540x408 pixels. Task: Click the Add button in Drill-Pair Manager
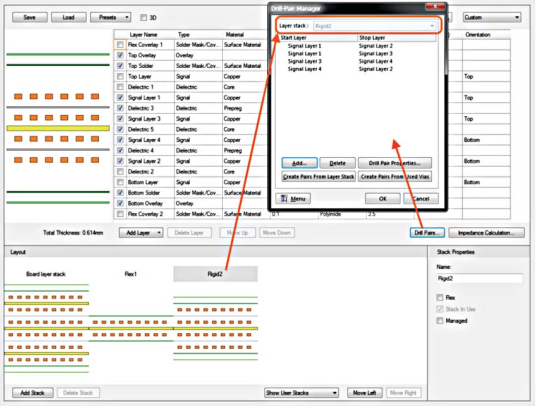pyautogui.click(x=299, y=163)
